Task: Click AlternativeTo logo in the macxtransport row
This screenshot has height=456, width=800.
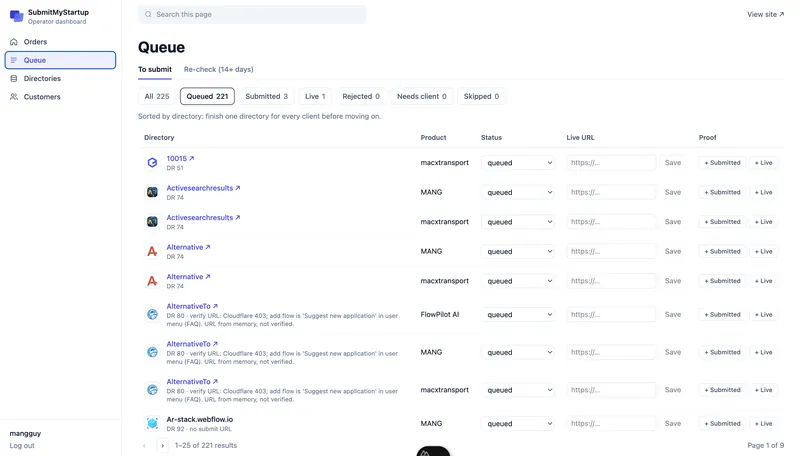Action: pos(152,390)
